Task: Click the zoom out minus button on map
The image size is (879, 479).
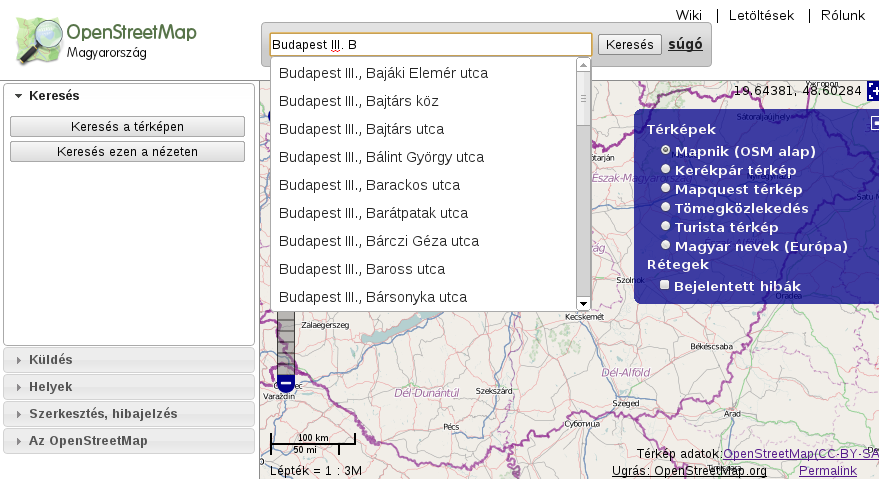Action: [286, 384]
